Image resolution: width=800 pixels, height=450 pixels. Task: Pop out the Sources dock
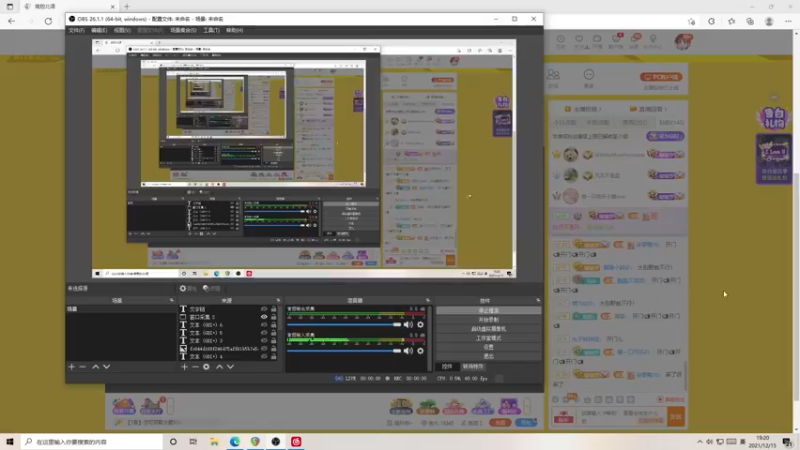point(278,300)
